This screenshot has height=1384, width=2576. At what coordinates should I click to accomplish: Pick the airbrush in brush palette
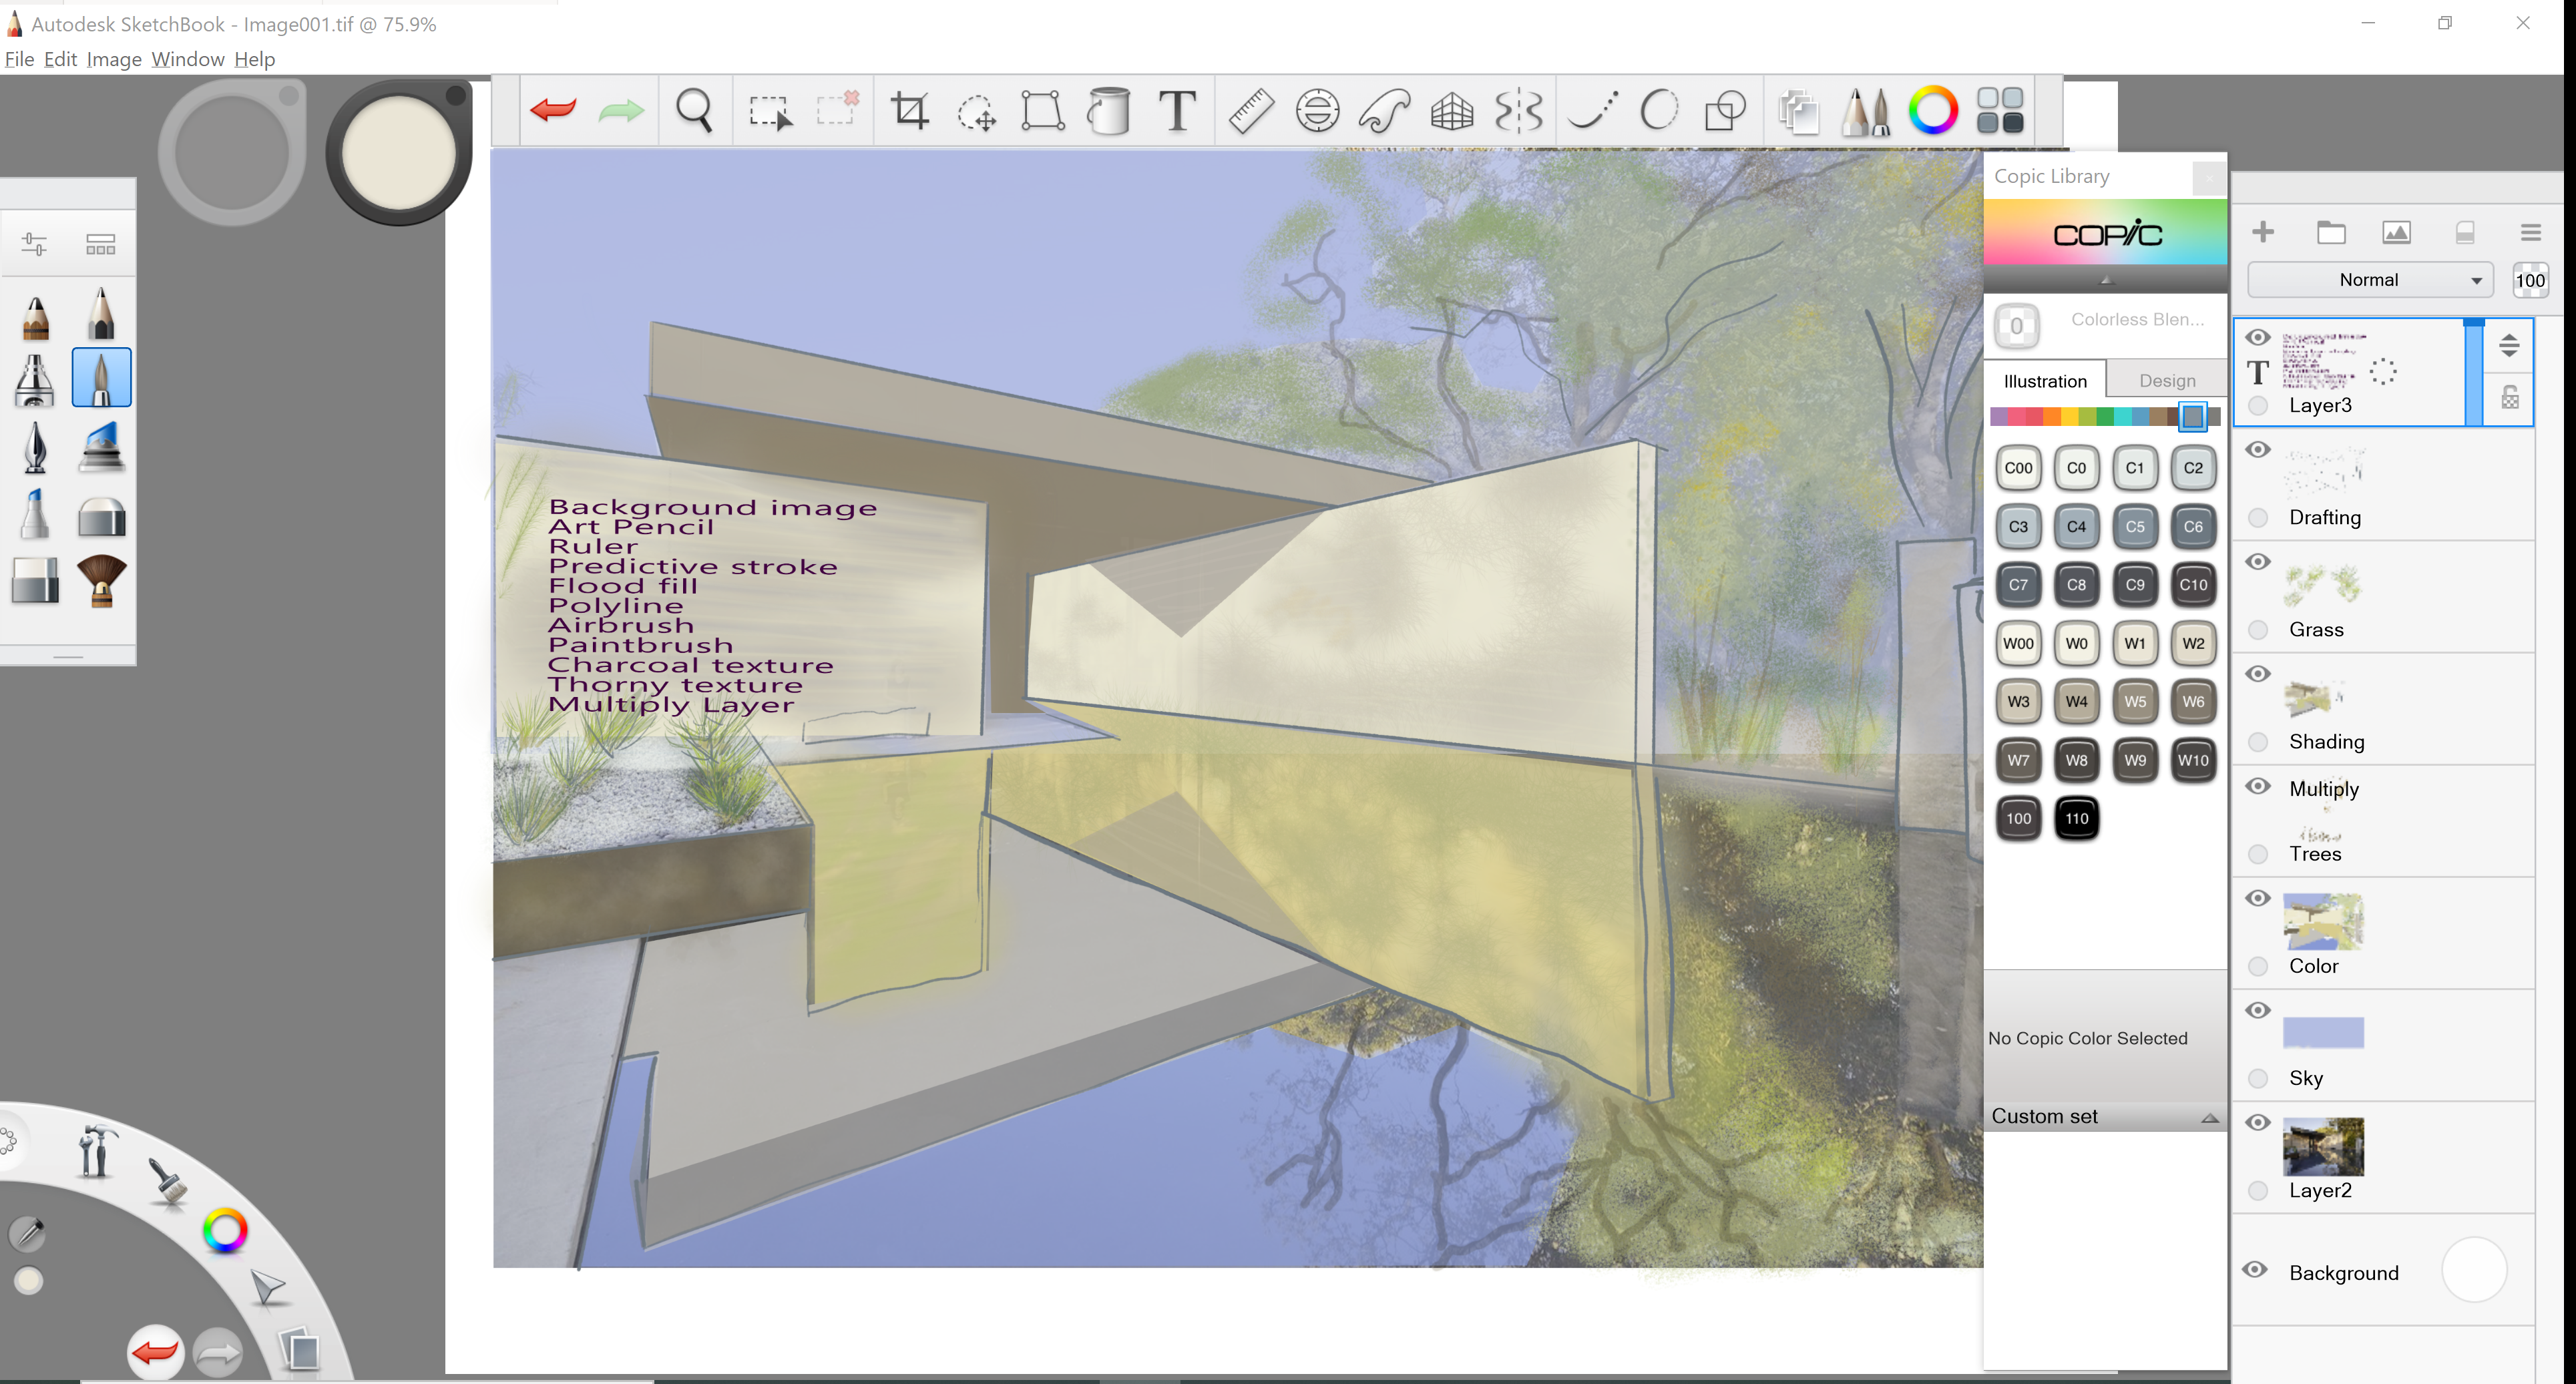tap(35, 380)
